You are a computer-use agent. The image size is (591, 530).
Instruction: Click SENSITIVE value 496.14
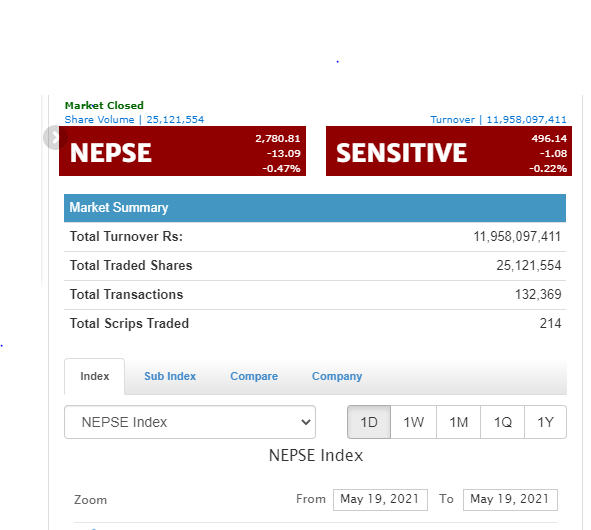[x=549, y=138]
